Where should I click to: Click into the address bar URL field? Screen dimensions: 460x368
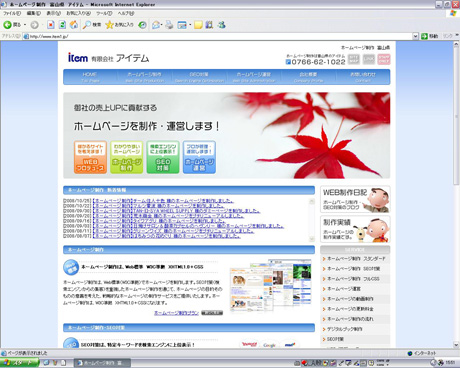[x=218, y=36]
